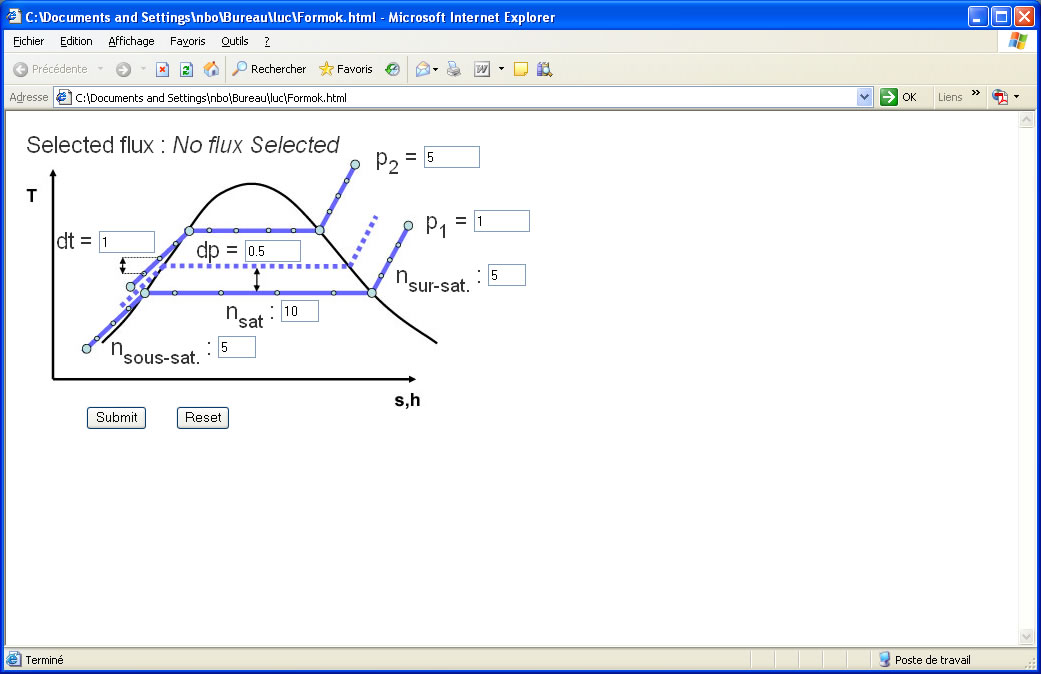Click the green OK go button
Image resolution: width=1041 pixels, height=674 pixels.
(898, 97)
